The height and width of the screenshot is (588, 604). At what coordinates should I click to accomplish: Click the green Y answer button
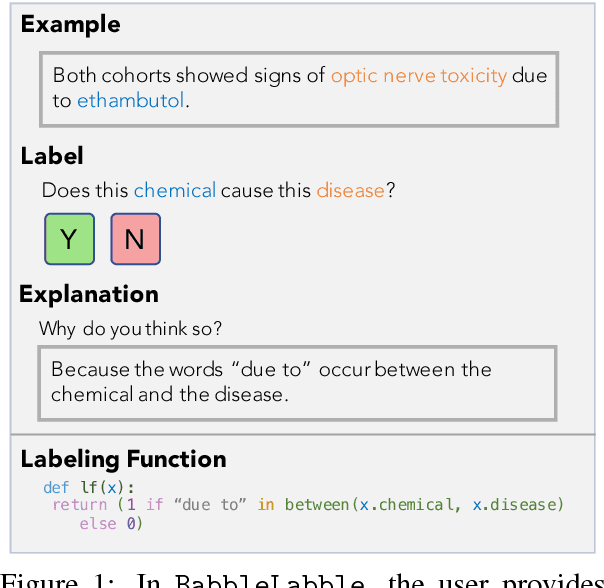(69, 239)
